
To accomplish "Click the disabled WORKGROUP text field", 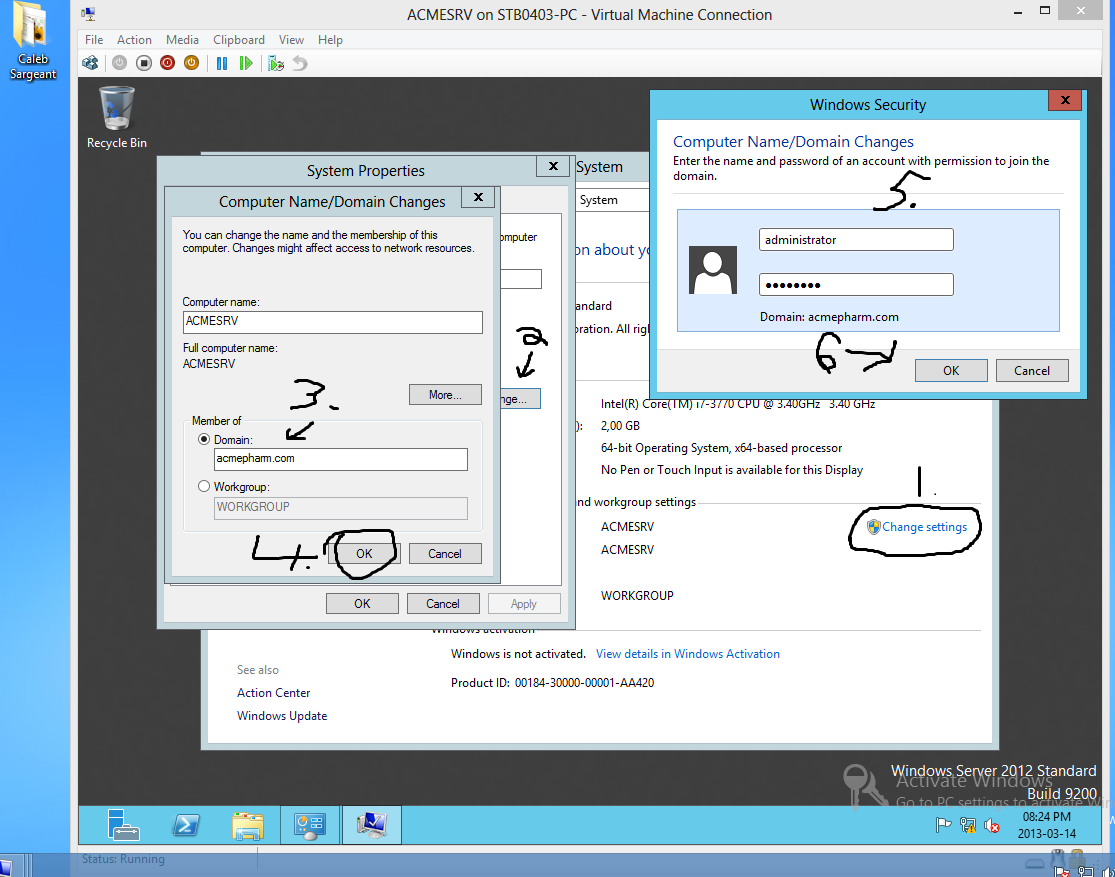I will (341, 507).
